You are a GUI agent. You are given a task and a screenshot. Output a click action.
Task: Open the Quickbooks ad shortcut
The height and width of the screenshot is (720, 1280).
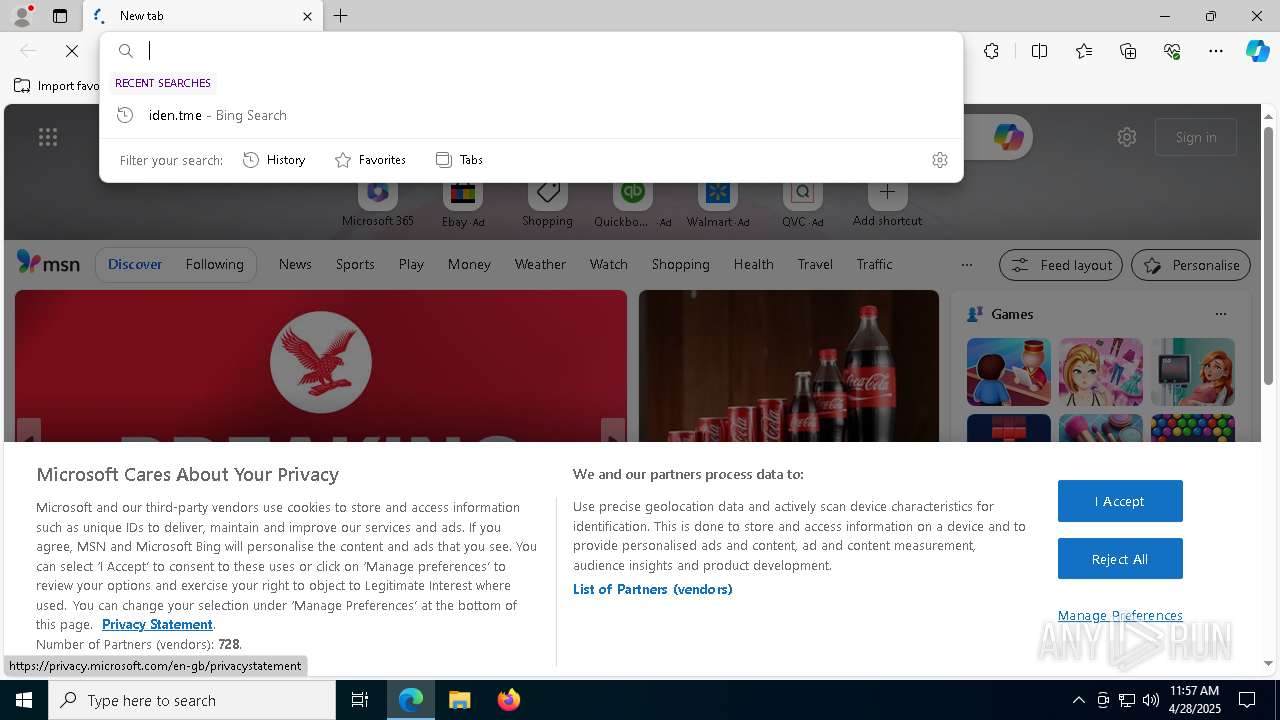click(632, 205)
